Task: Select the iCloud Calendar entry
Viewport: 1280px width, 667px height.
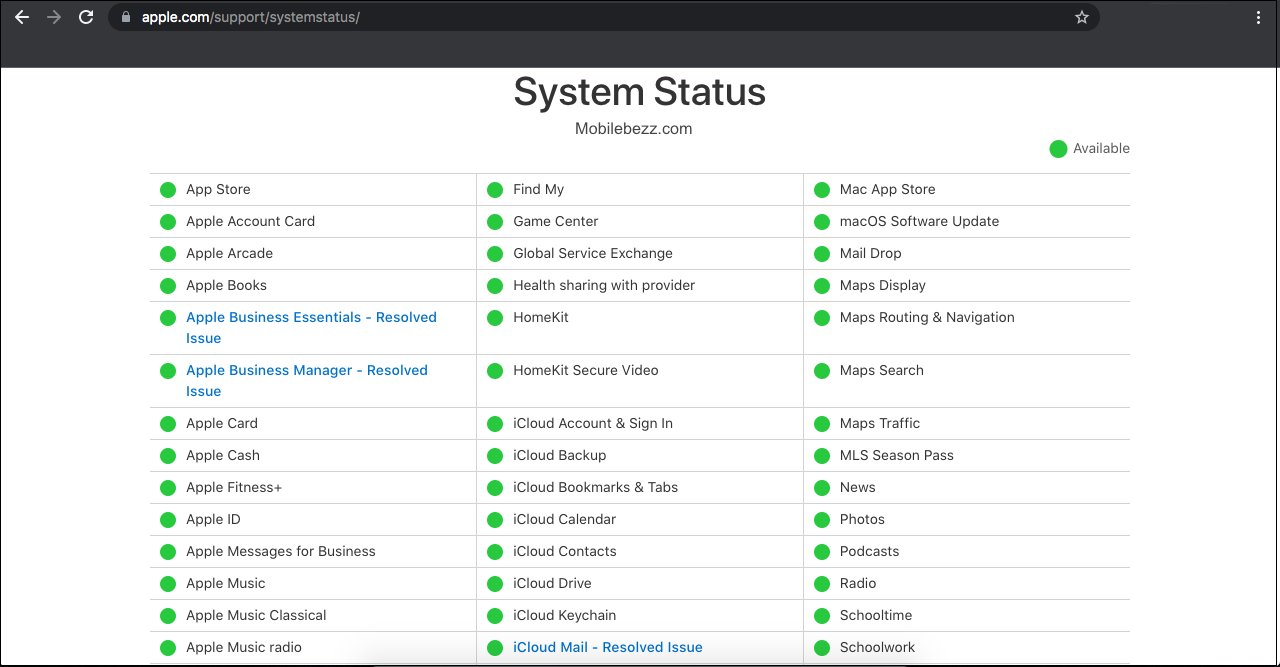Action: click(565, 519)
